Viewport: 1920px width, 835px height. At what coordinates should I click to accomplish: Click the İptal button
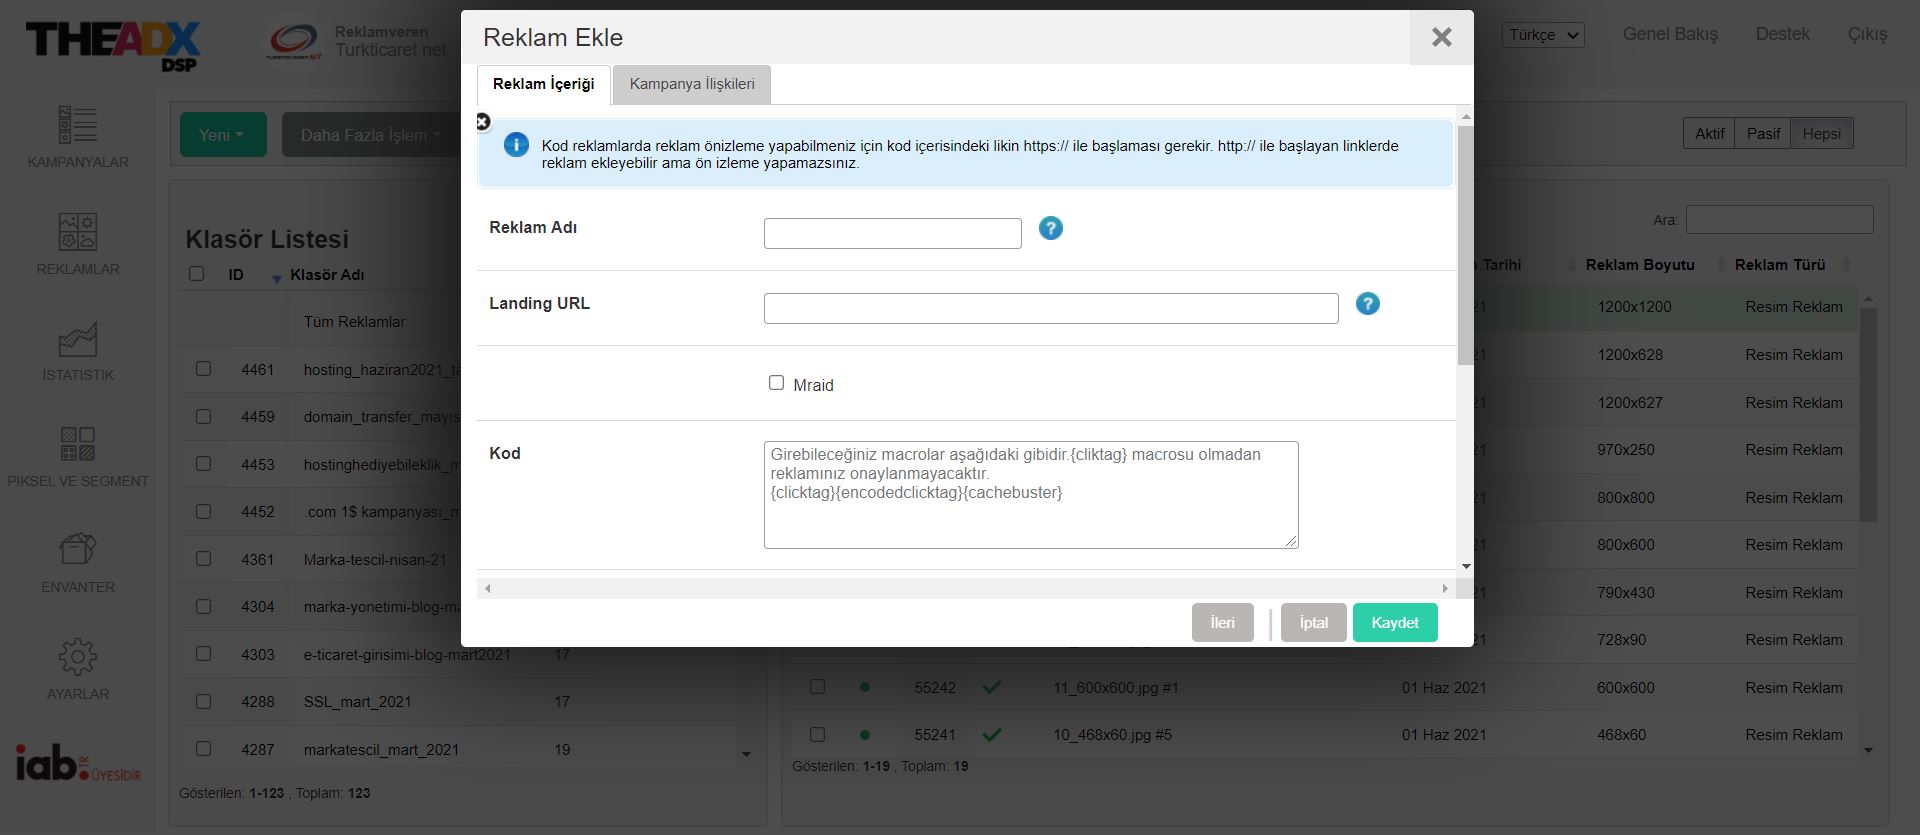point(1313,623)
